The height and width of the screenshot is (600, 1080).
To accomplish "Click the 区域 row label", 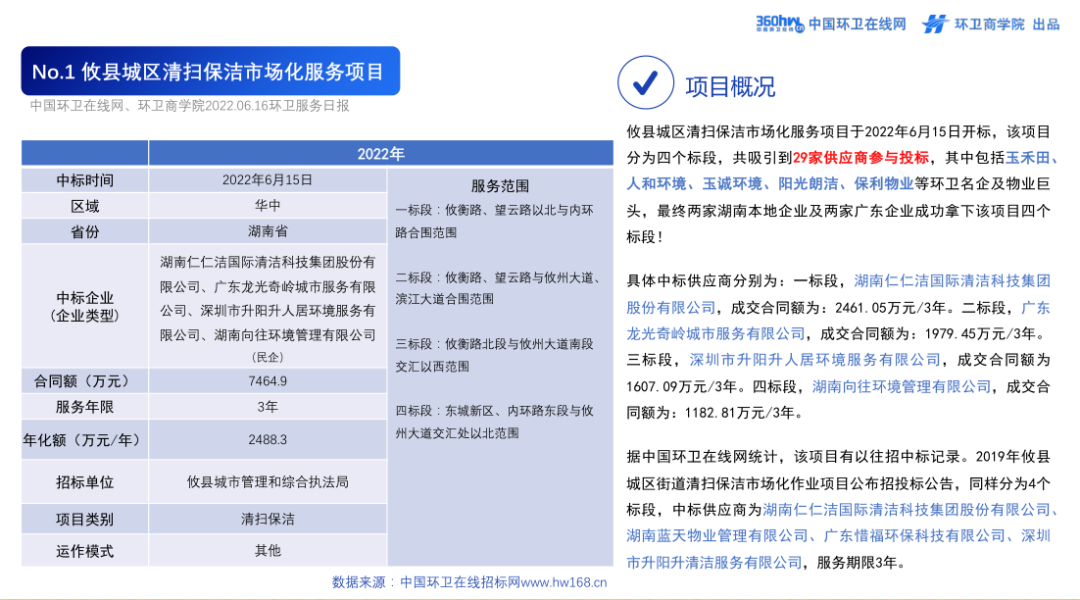I will pos(85,207).
